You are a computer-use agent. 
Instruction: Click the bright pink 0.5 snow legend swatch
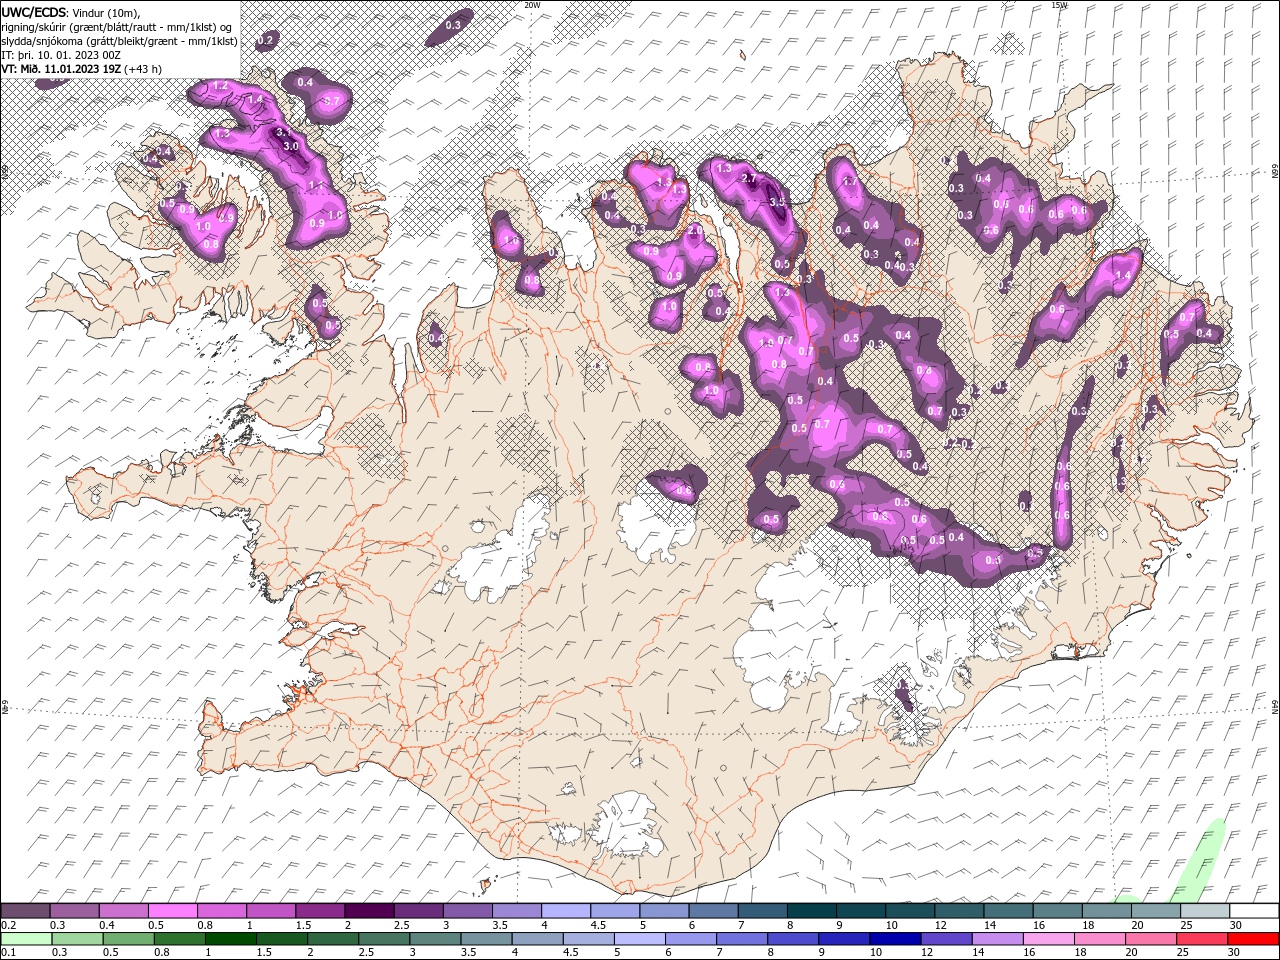tap(172, 910)
